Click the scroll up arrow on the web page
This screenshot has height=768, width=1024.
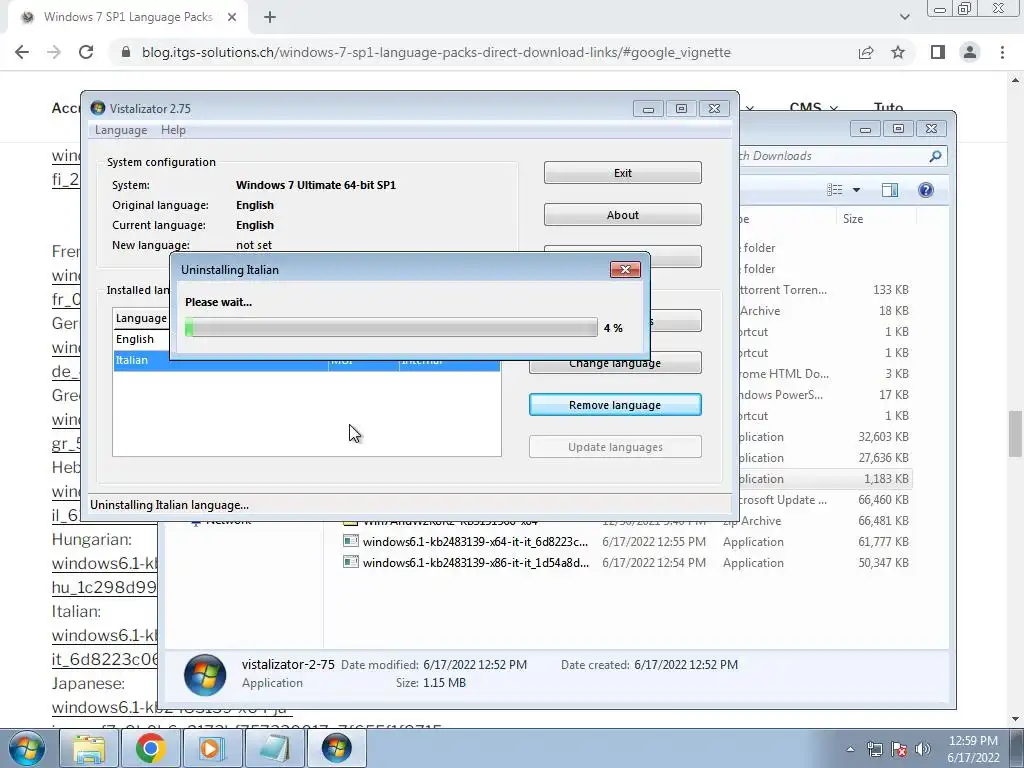[x=1016, y=80]
